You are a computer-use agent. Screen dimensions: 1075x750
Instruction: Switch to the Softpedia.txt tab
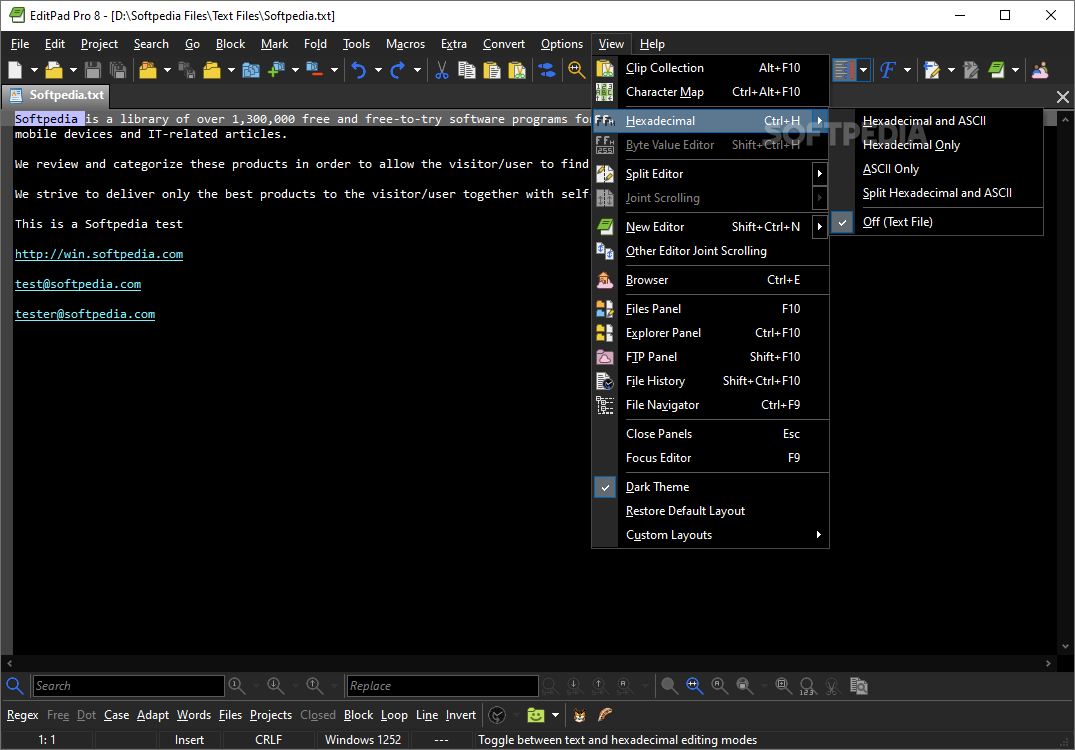click(x=57, y=95)
